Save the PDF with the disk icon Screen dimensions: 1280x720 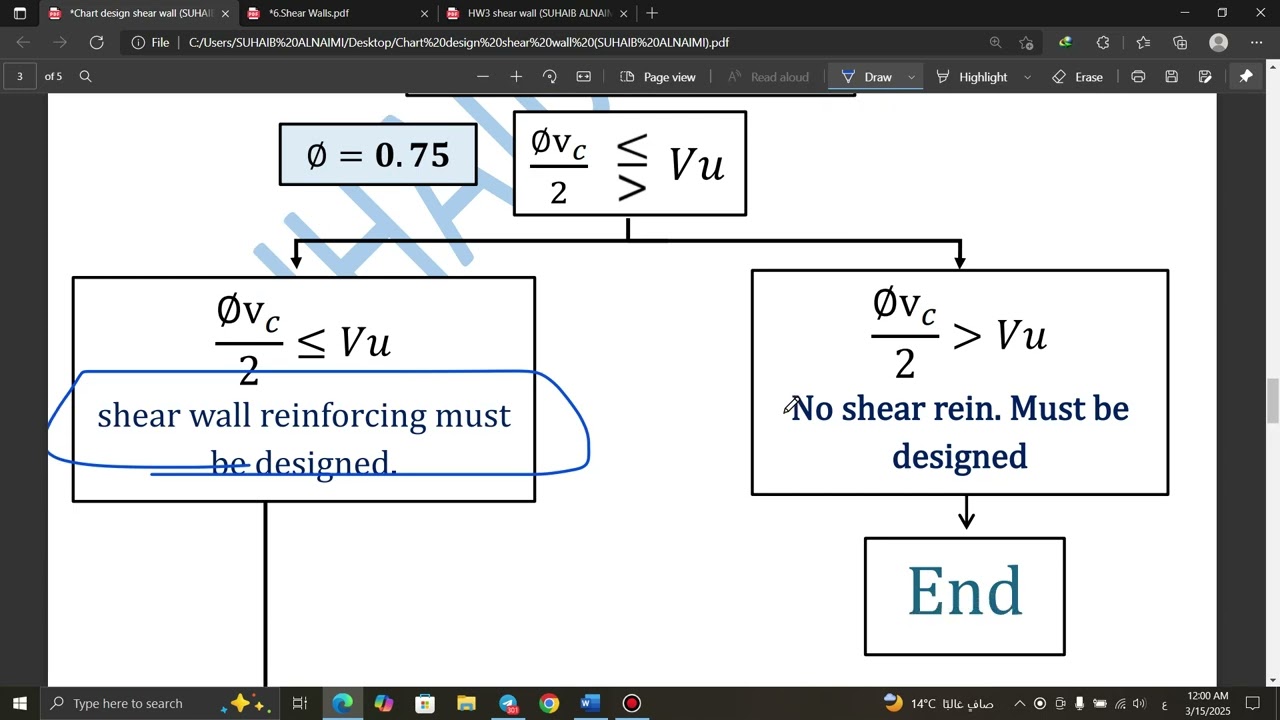1172,77
